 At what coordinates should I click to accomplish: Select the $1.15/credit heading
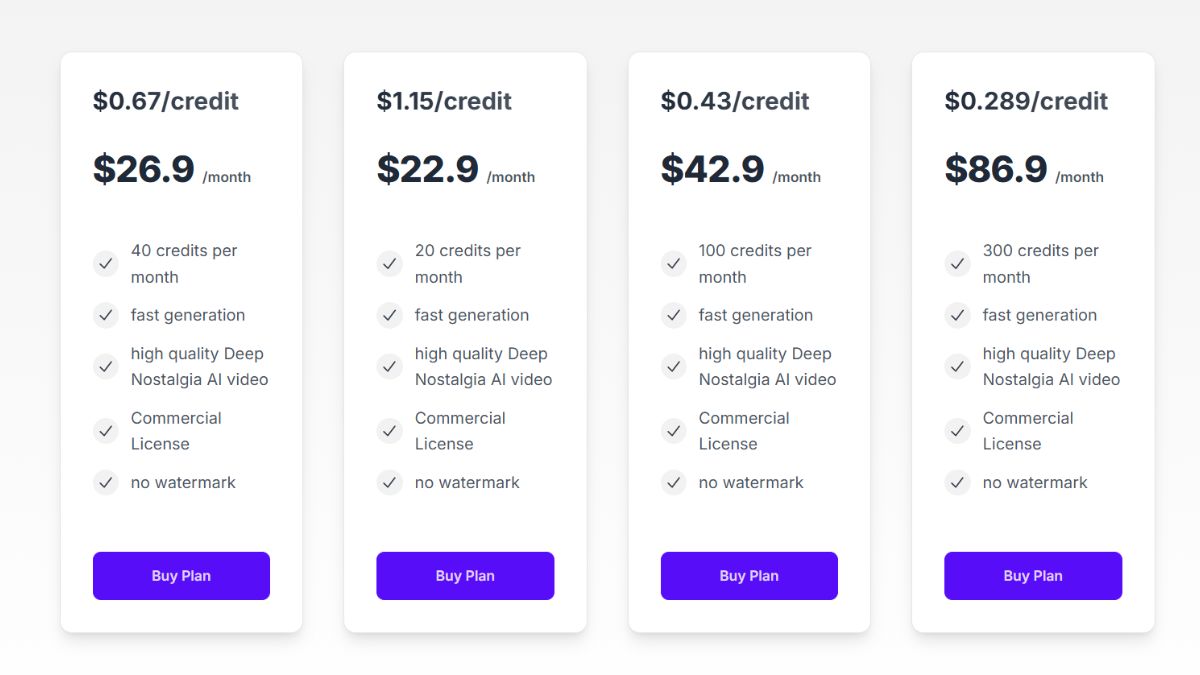click(444, 101)
